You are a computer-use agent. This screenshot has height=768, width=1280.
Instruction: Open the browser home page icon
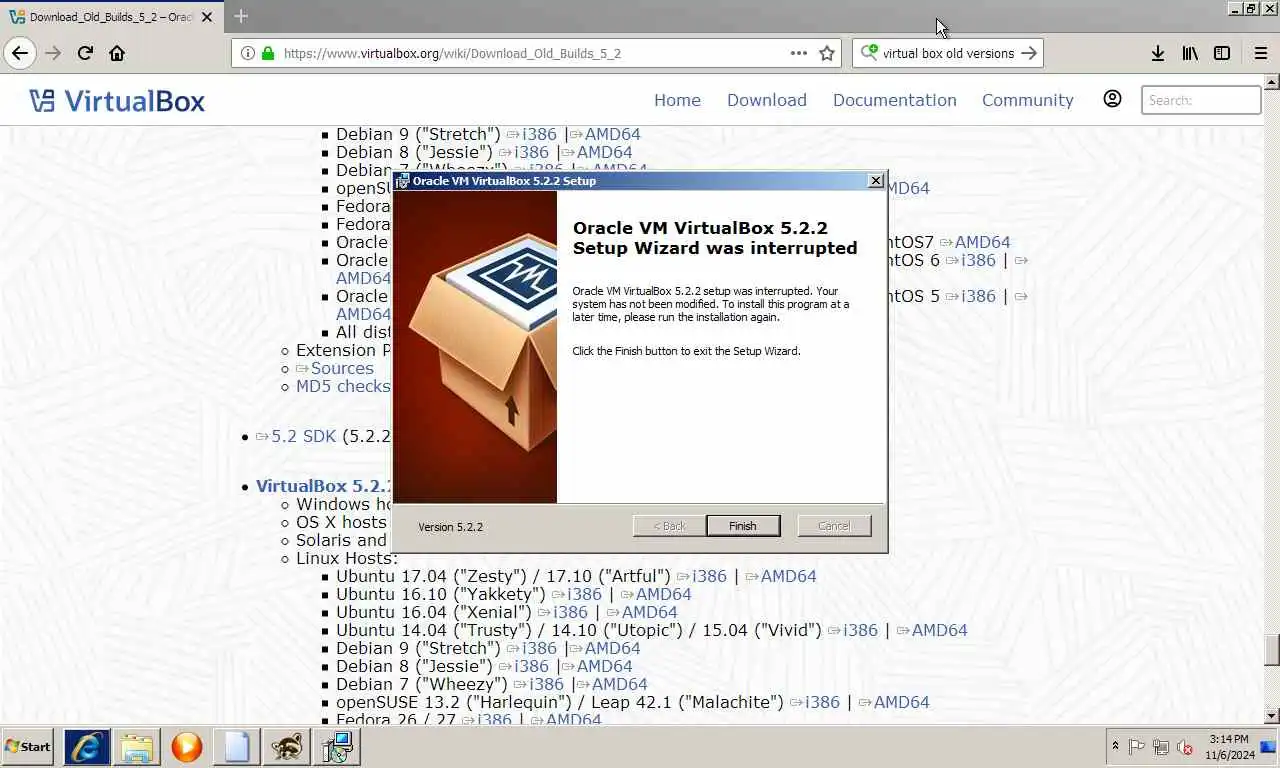coord(117,53)
